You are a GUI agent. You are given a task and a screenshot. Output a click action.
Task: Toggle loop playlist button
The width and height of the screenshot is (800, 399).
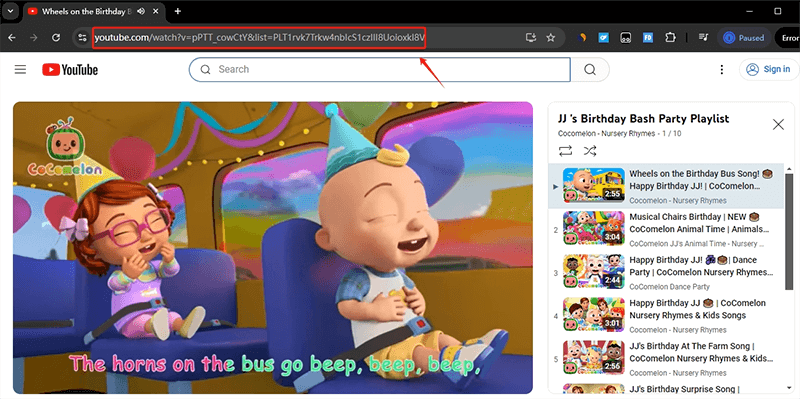565,151
